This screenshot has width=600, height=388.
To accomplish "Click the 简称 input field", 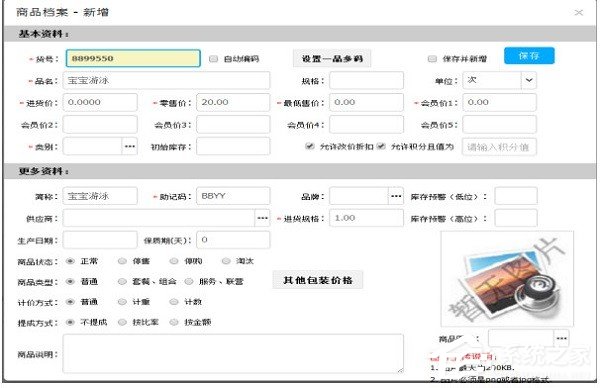I will [x=100, y=196].
